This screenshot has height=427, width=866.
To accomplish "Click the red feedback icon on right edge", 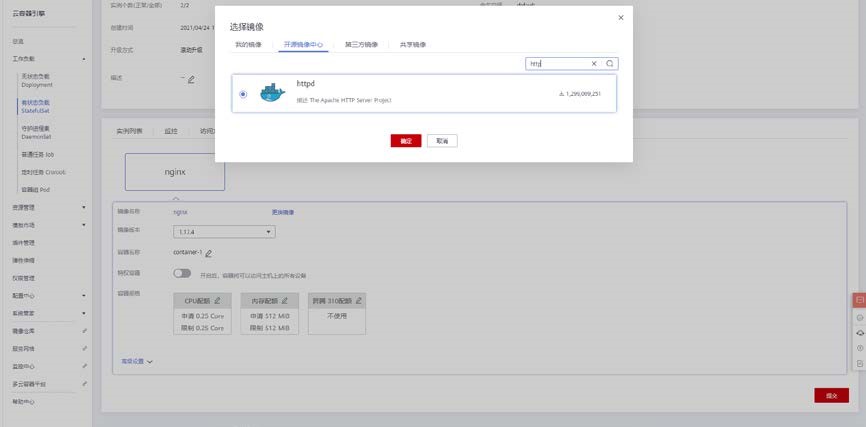I will point(859,300).
